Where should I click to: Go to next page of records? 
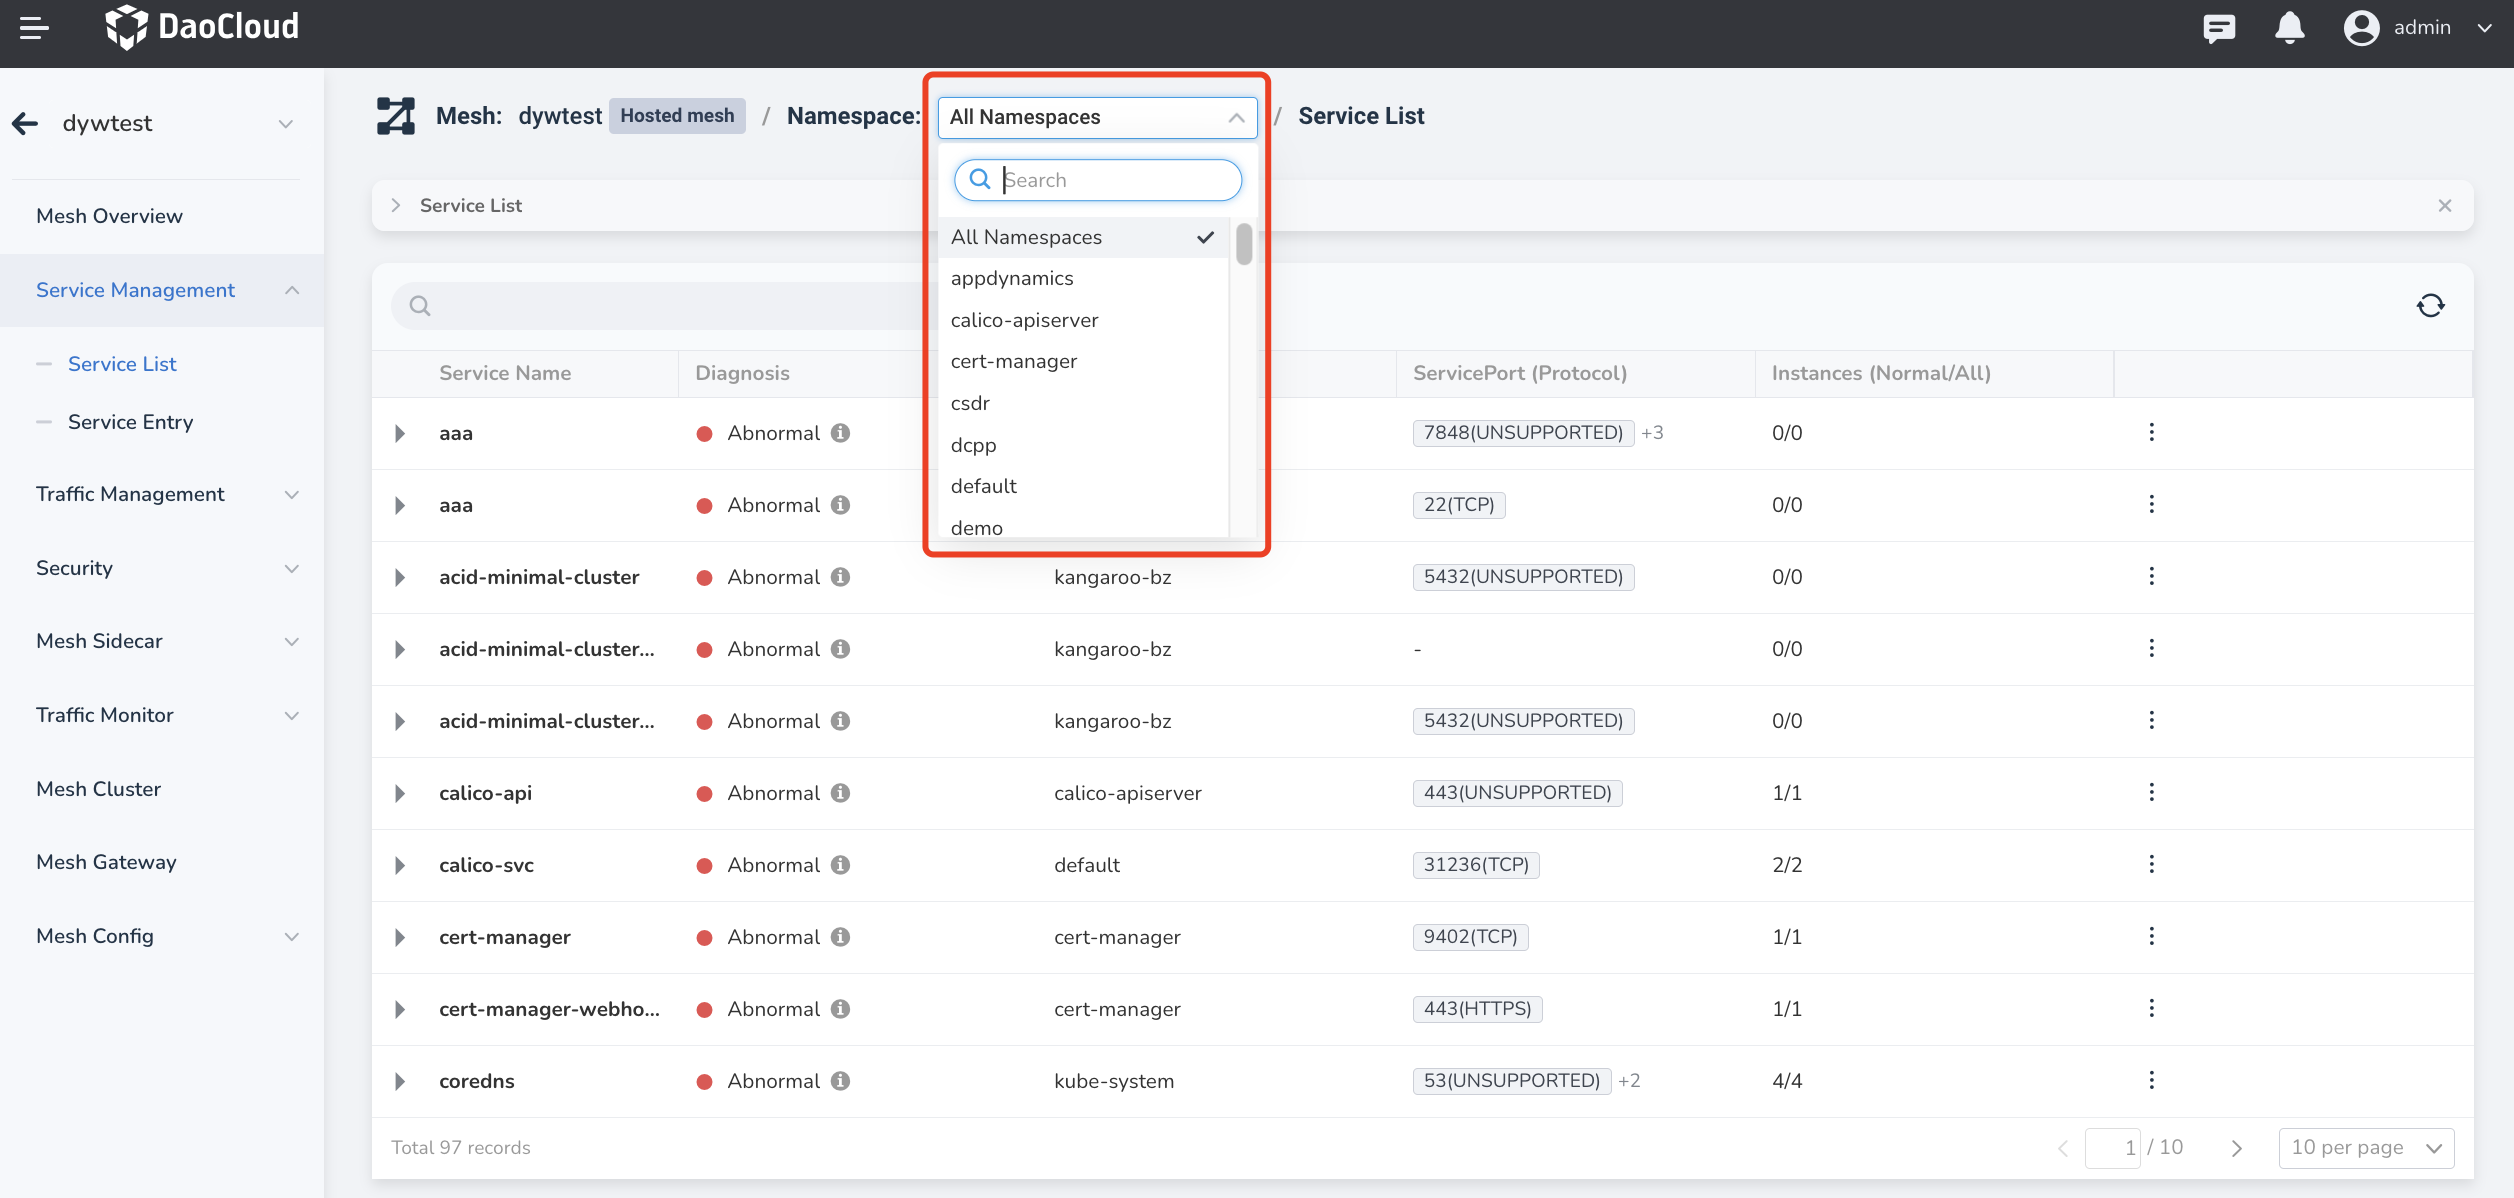click(2237, 1148)
